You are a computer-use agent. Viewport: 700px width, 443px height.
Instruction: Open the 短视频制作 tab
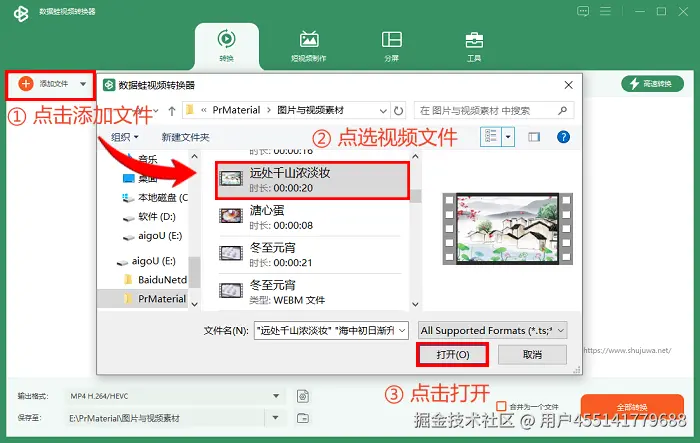pos(308,46)
